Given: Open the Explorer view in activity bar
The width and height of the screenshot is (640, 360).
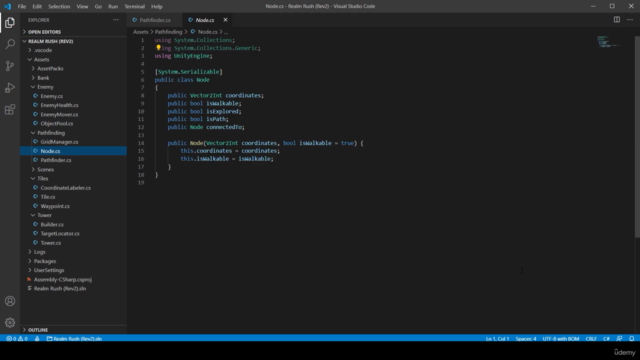Looking at the screenshot, I should [10, 22].
